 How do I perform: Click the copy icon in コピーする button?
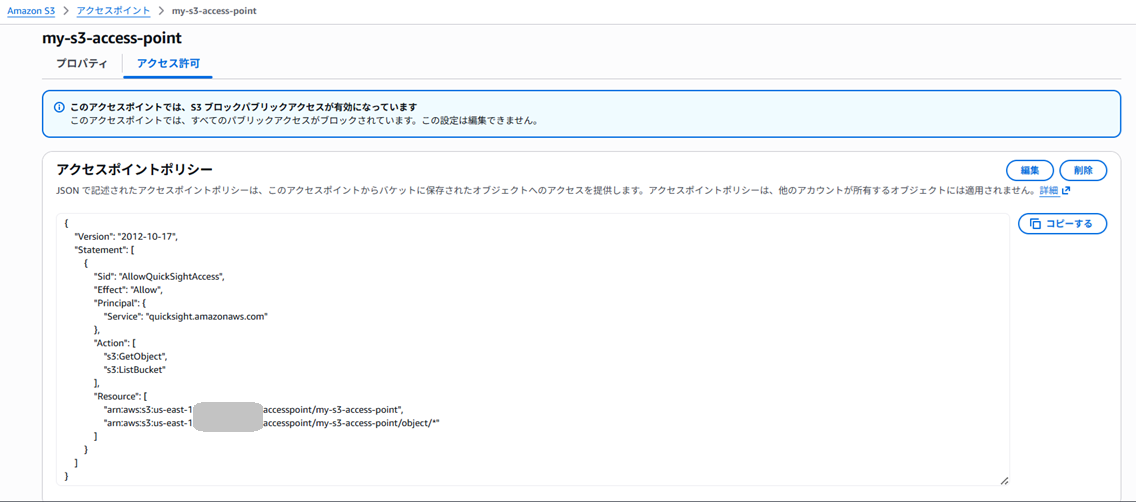point(1035,224)
